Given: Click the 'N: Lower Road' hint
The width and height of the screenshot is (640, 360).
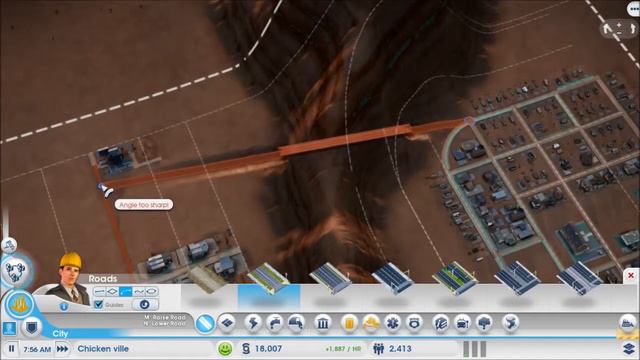Looking at the screenshot, I should [x=165, y=323].
